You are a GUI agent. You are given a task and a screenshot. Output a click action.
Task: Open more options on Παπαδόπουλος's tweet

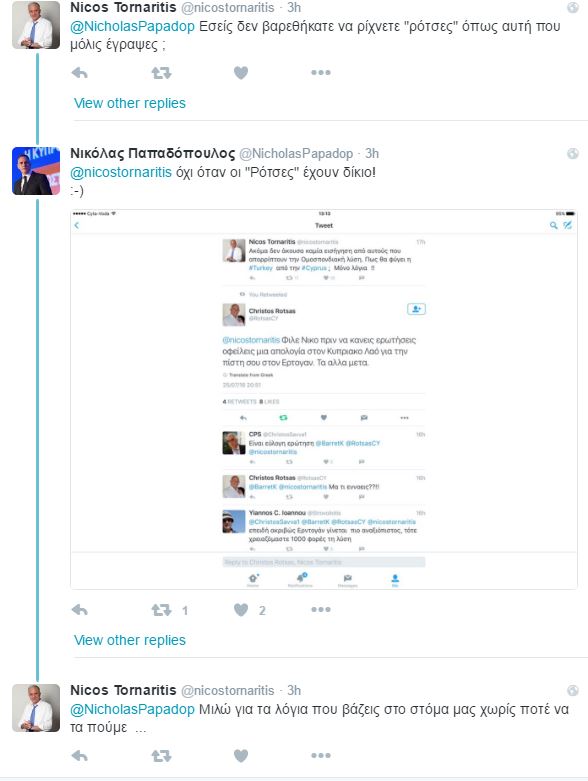321,609
